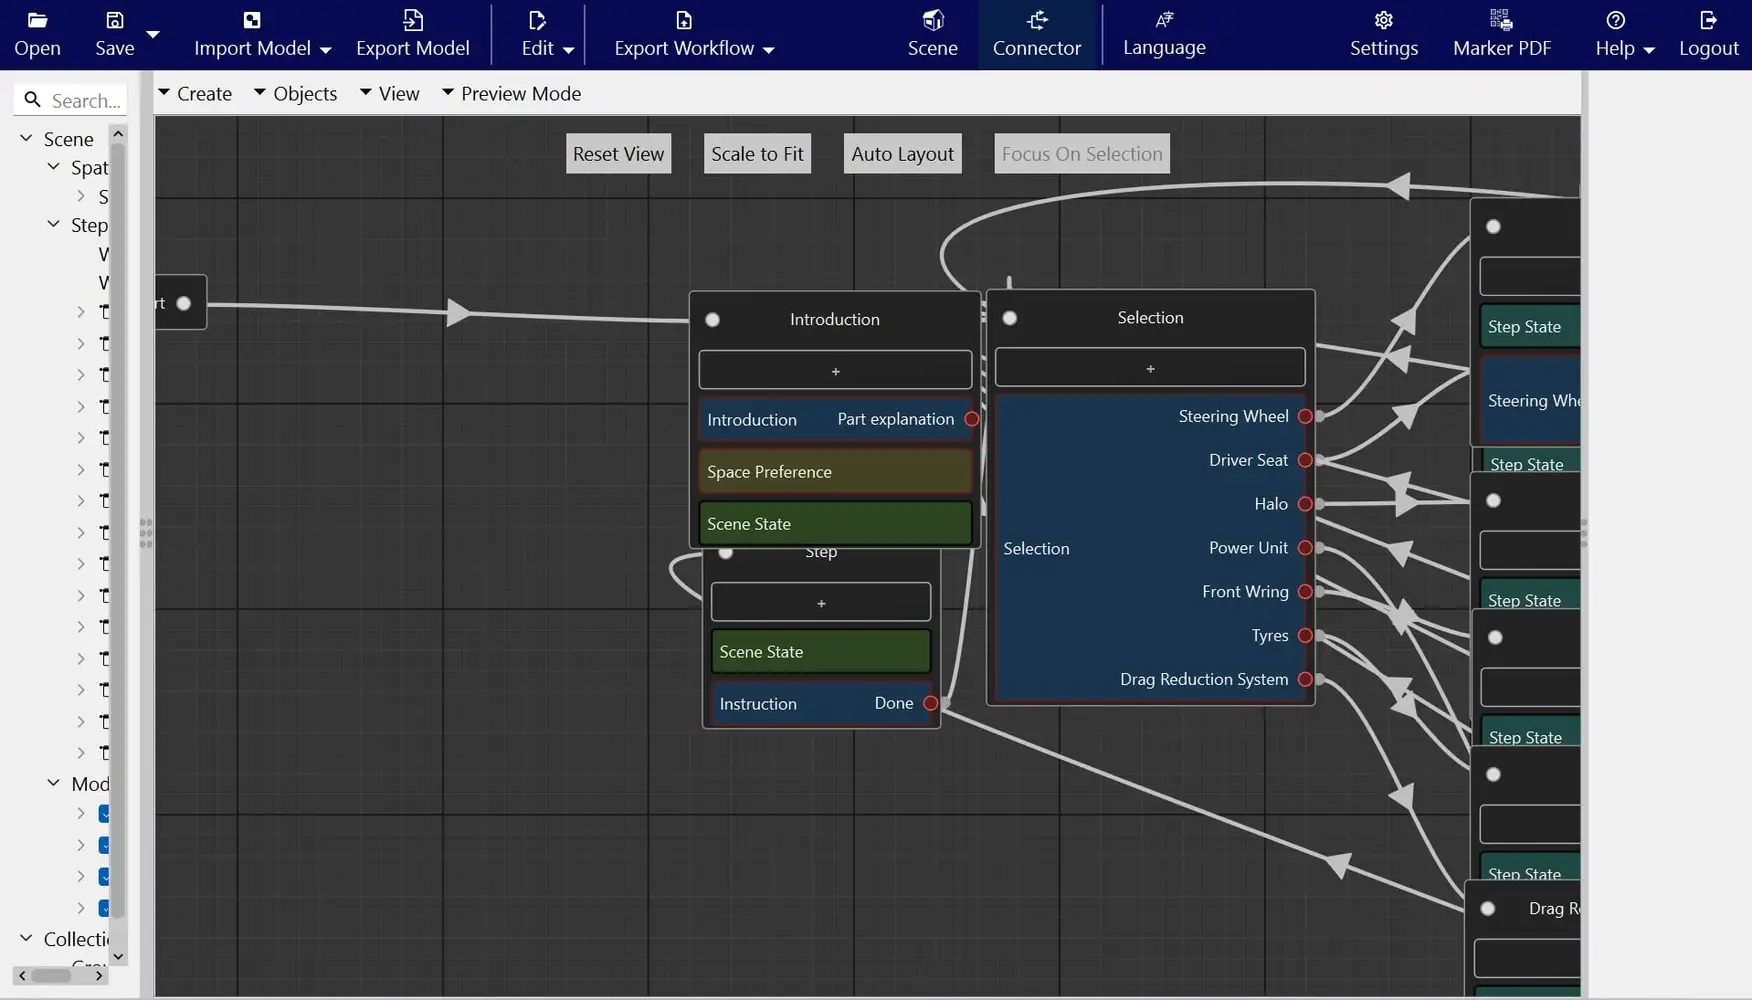Image resolution: width=1752 pixels, height=1000 pixels.
Task: Click the Edit document icon
Action: pyautogui.click(x=537, y=20)
